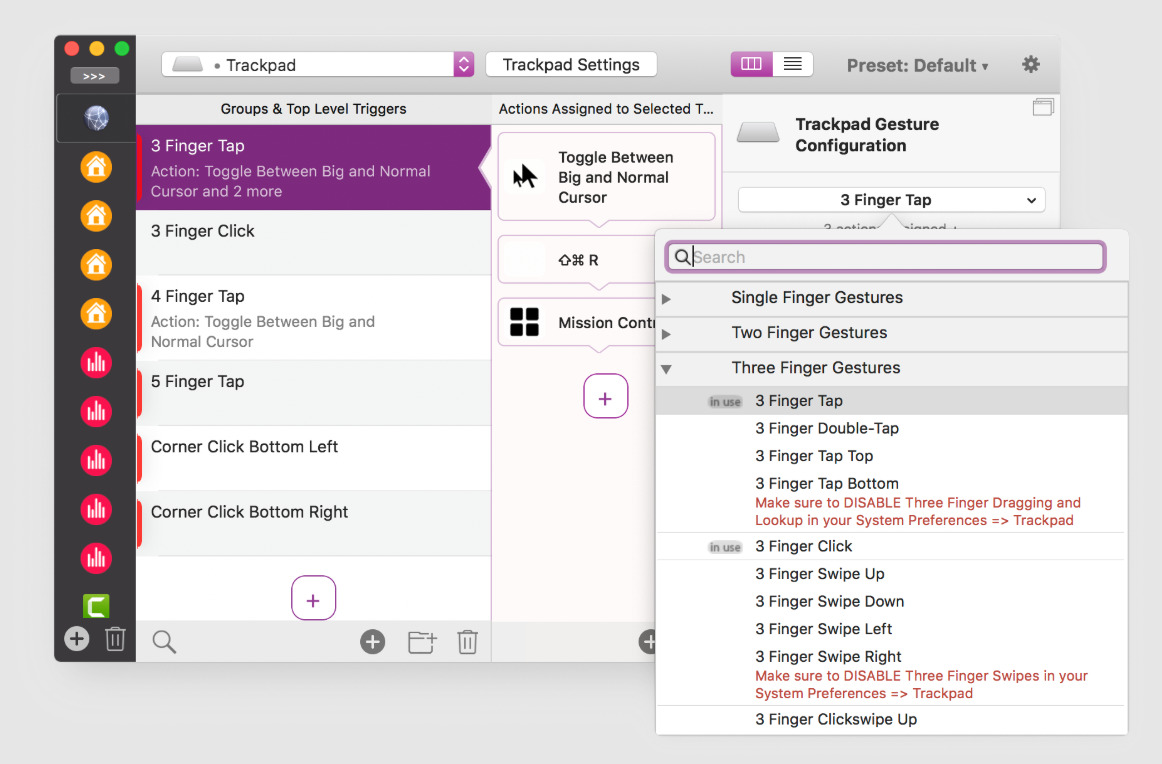Click the green Camtasia app icon in sidebar

[x=96, y=605]
